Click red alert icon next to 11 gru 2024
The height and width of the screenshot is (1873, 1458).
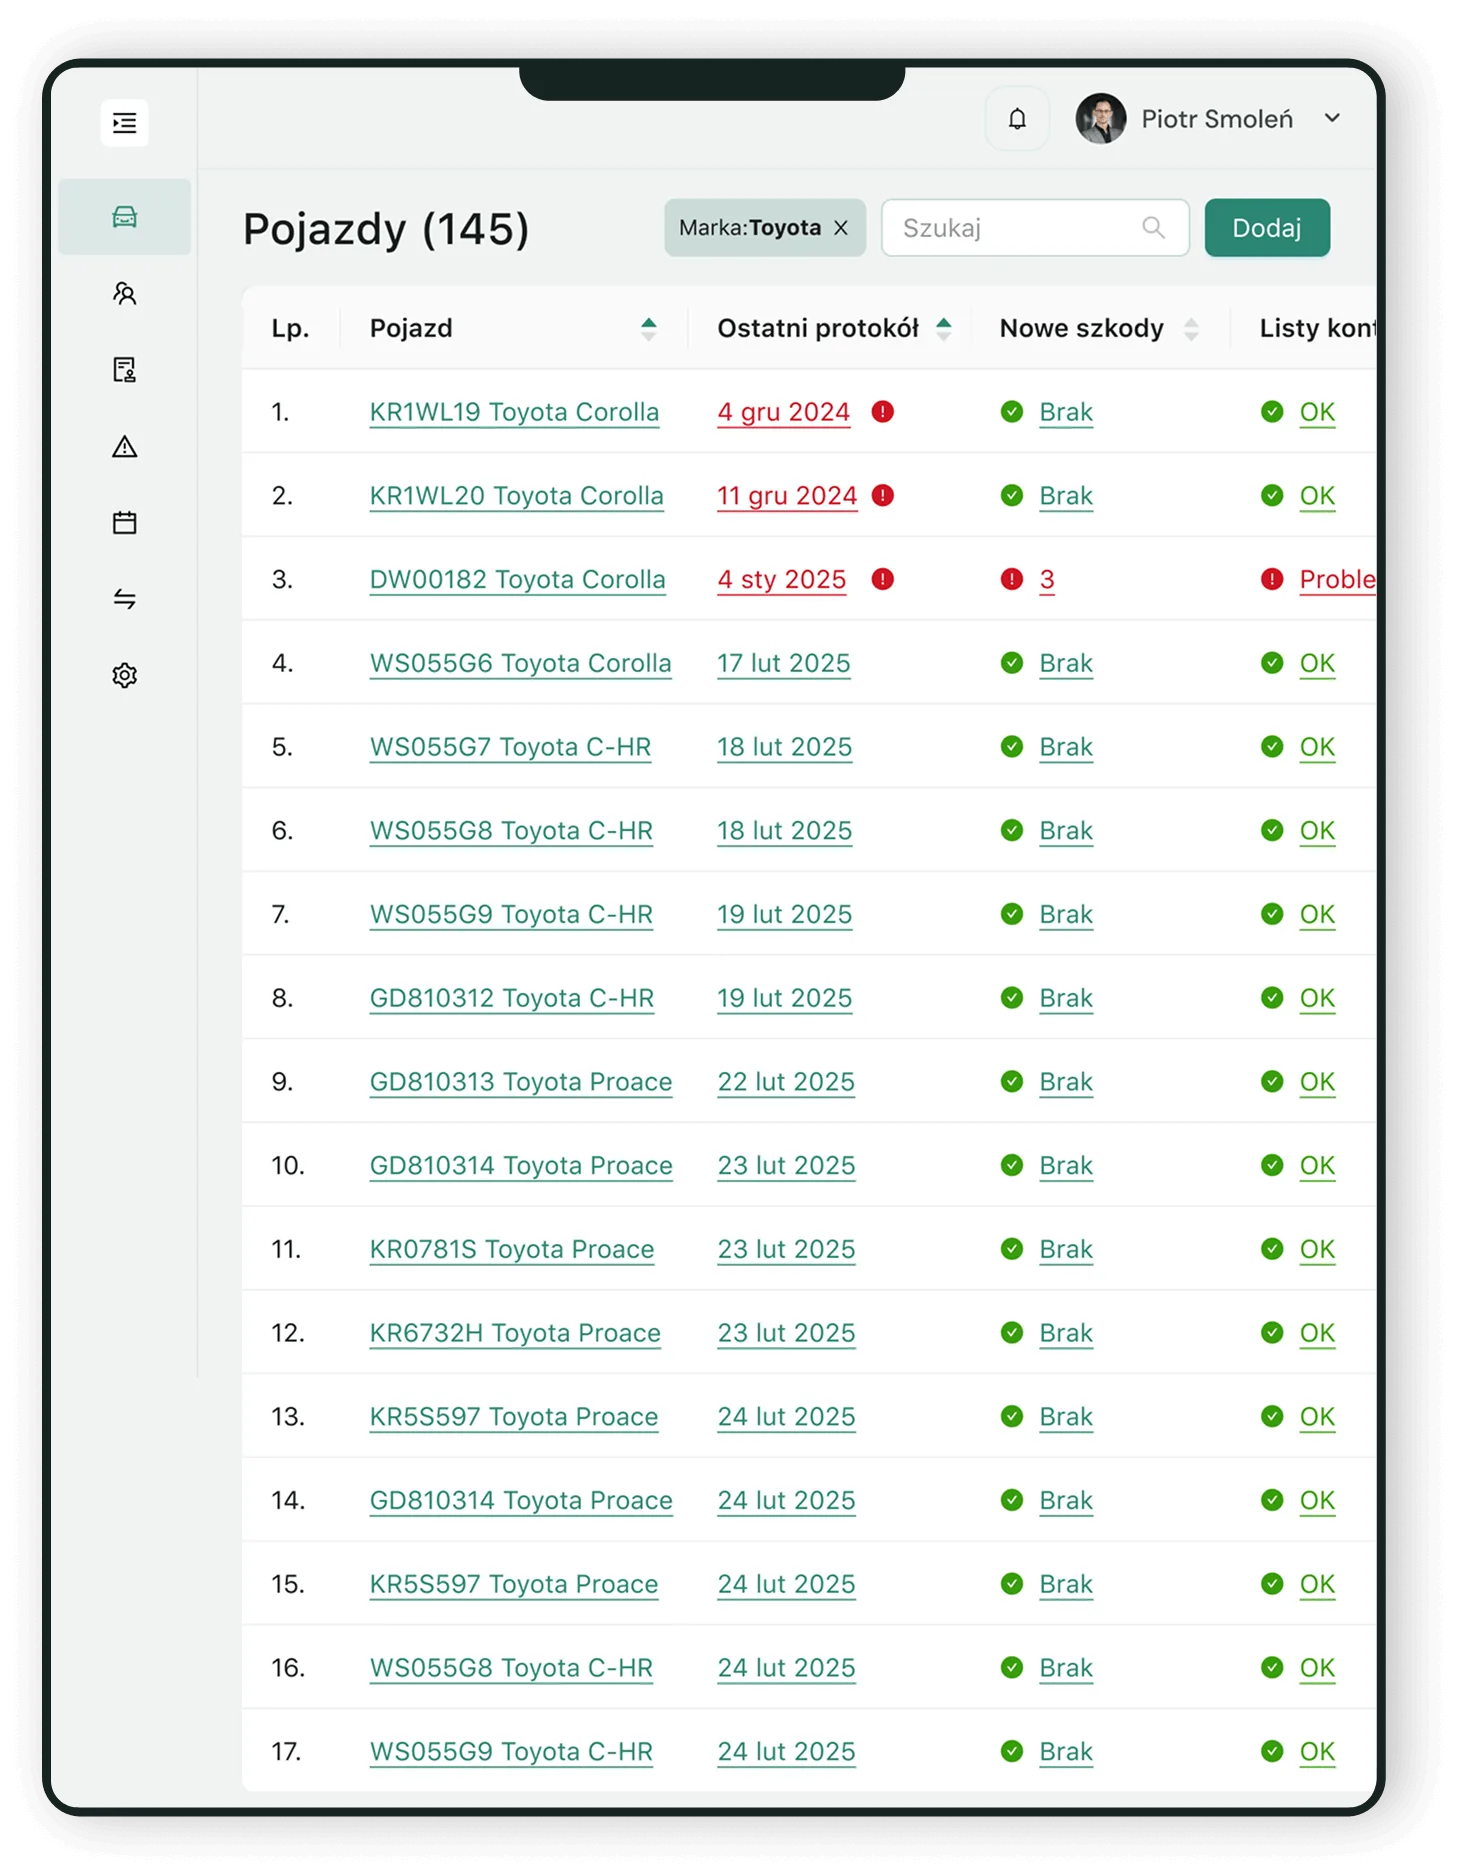(882, 496)
